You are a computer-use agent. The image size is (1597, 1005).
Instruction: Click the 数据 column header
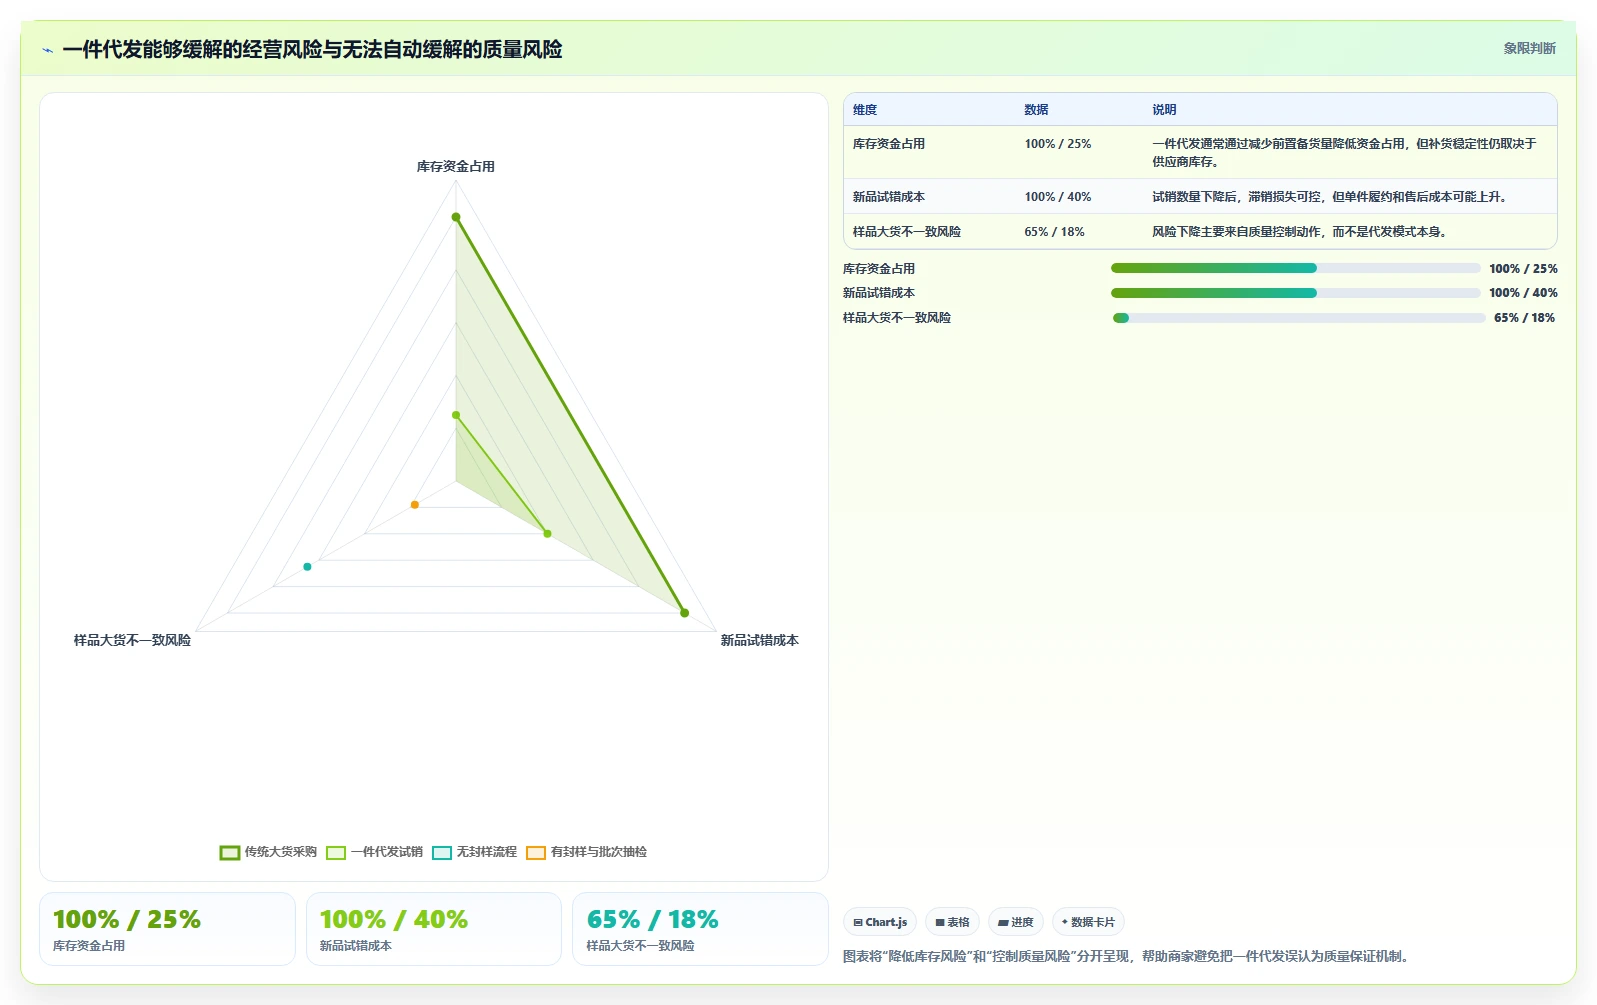pyautogui.click(x=1036, y=110)
